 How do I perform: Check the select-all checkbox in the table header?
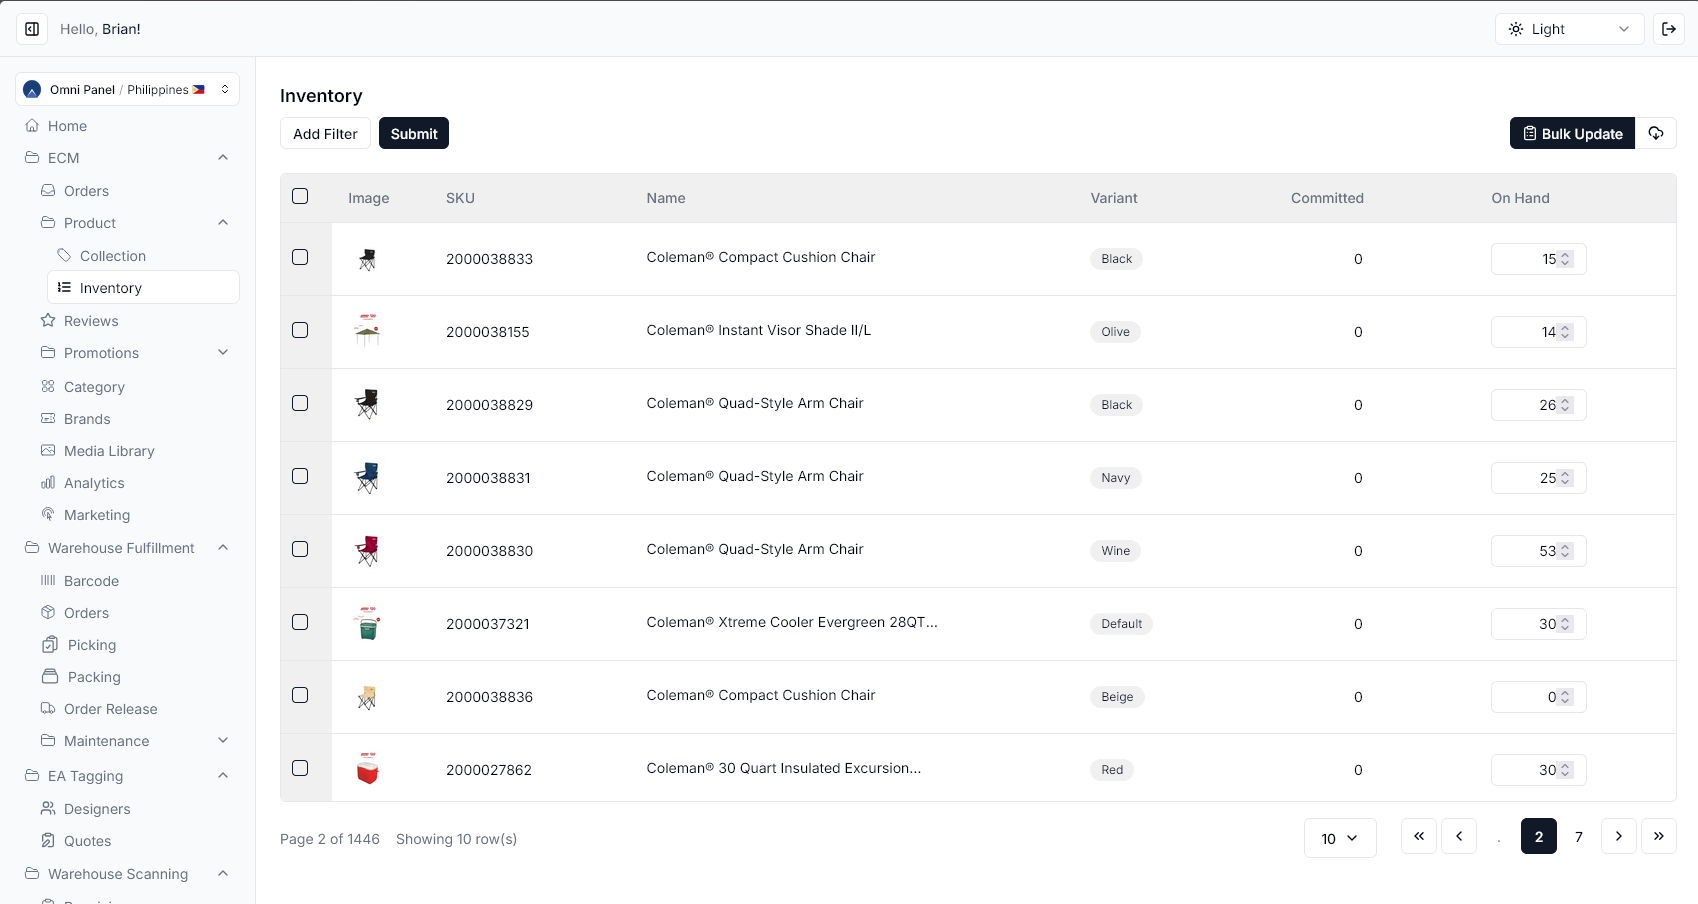[300, 197]
